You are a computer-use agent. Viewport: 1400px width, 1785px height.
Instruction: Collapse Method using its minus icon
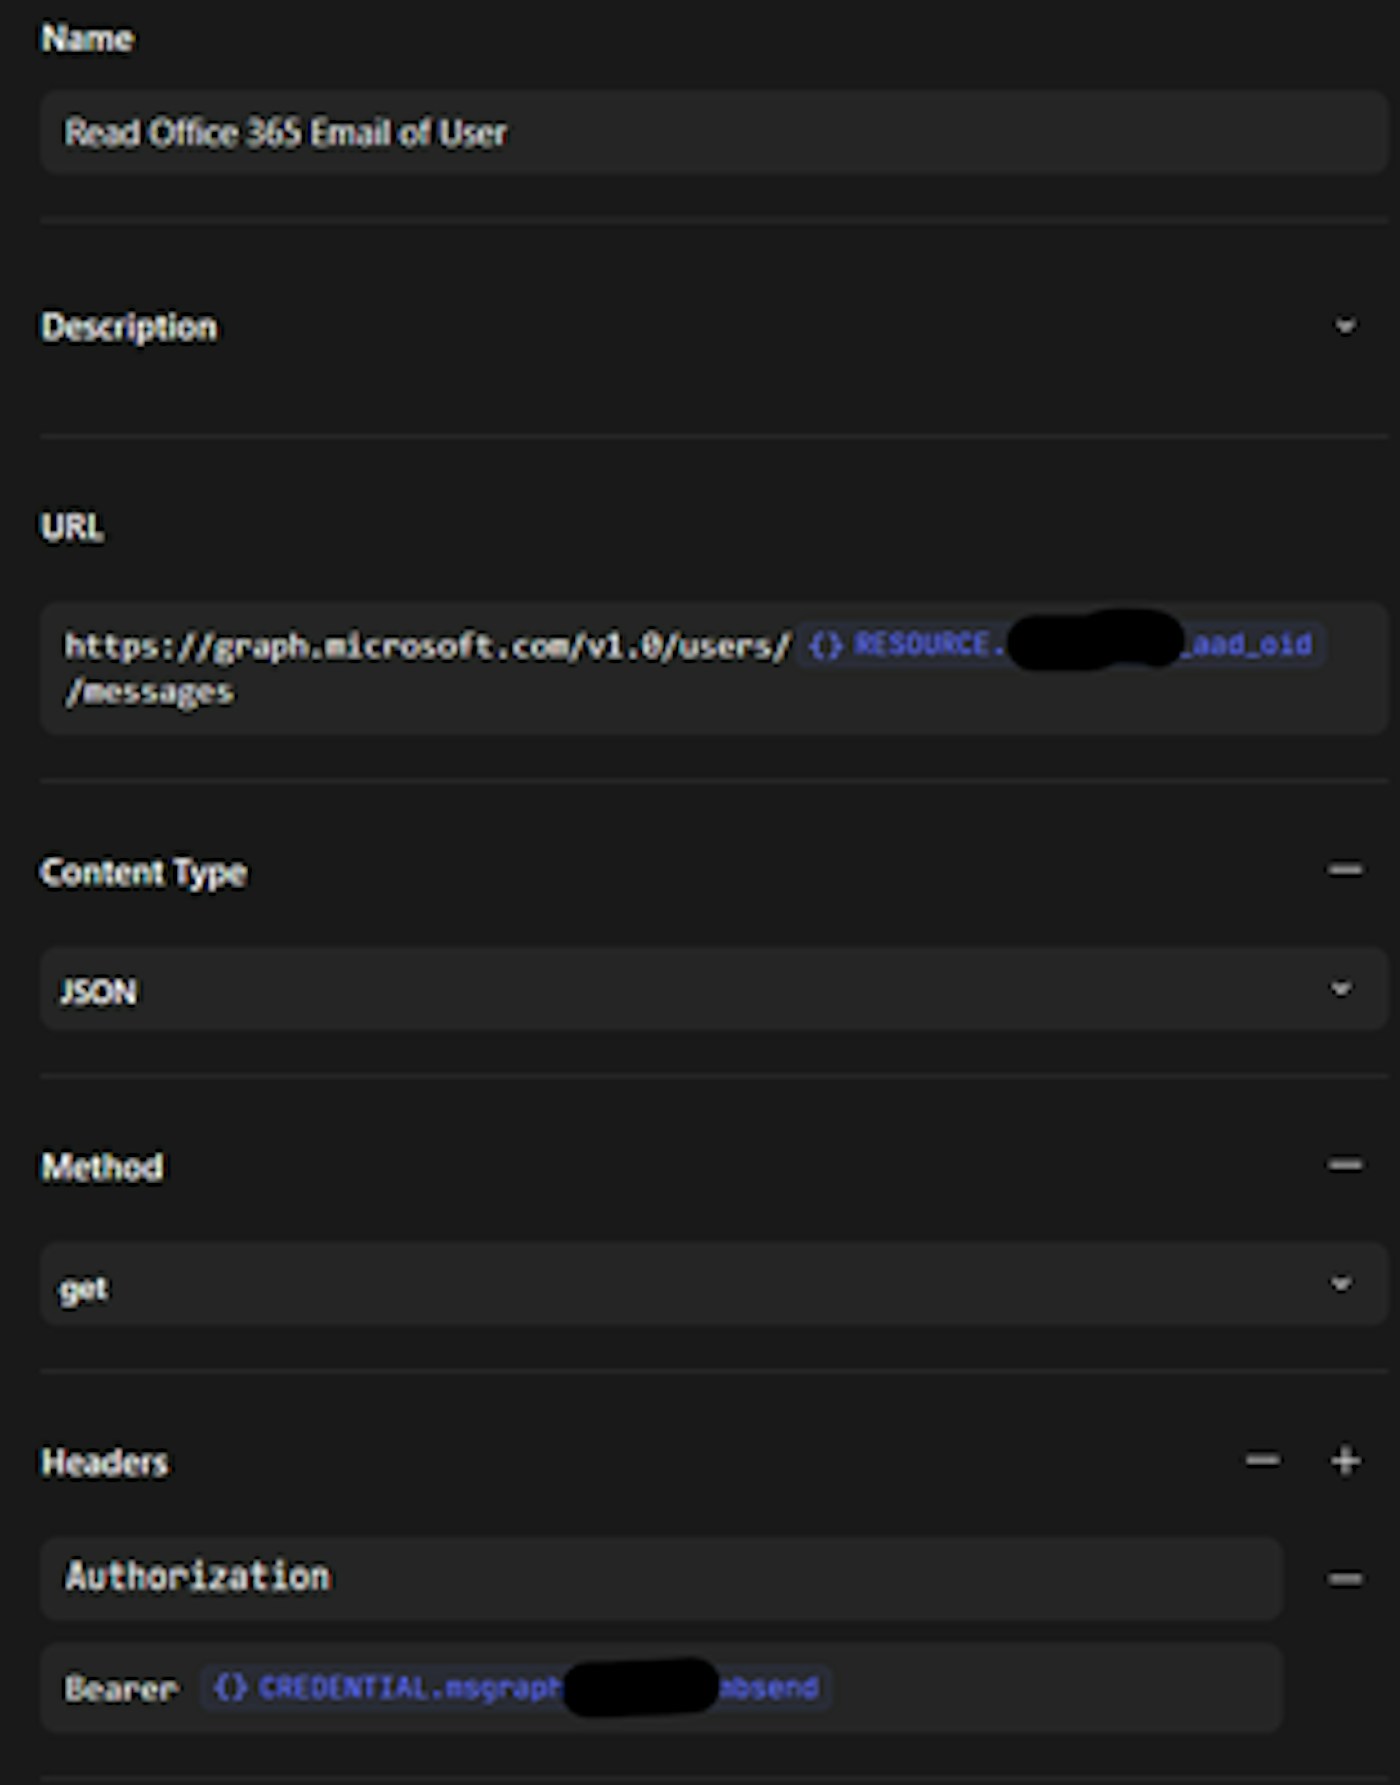pos(1345,1165)
